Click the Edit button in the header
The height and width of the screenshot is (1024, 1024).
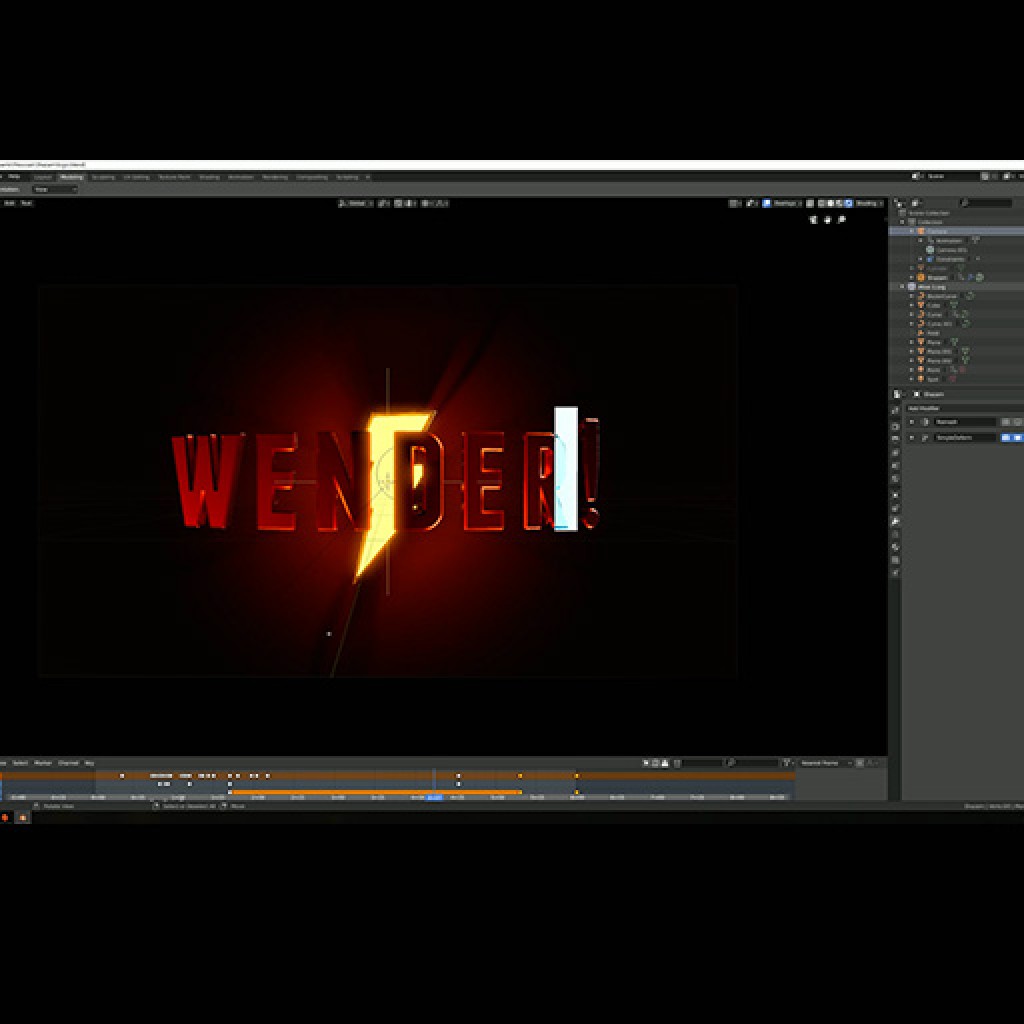click(11, 203)
